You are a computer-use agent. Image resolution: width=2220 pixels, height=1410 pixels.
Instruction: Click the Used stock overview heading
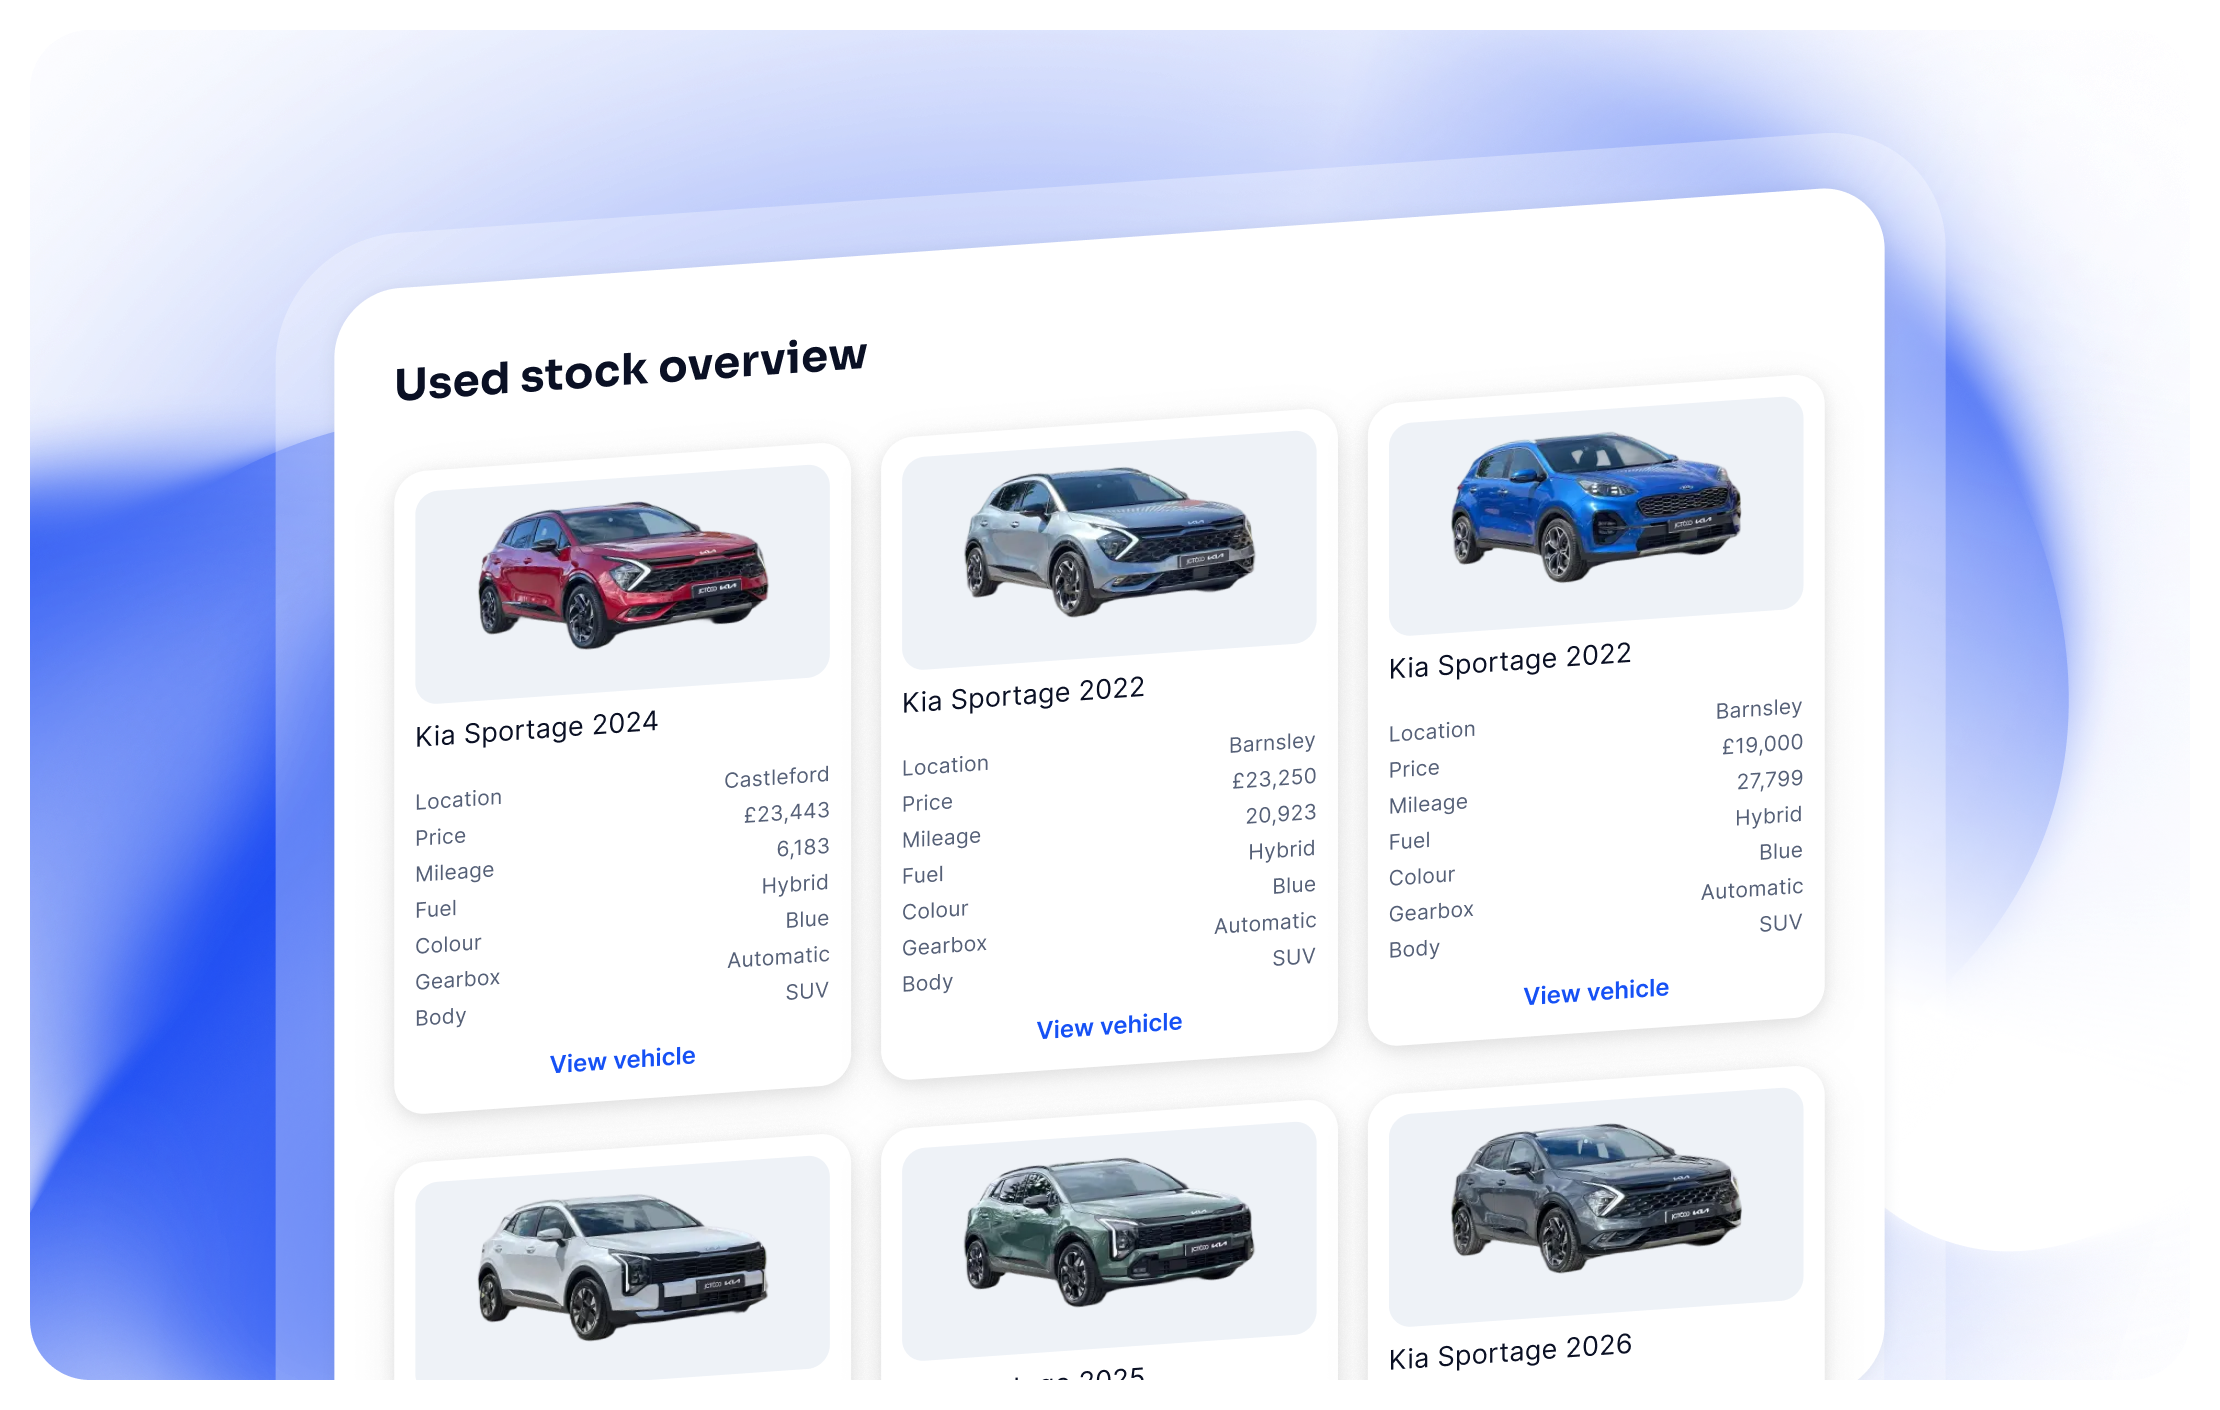click(631, 369)
